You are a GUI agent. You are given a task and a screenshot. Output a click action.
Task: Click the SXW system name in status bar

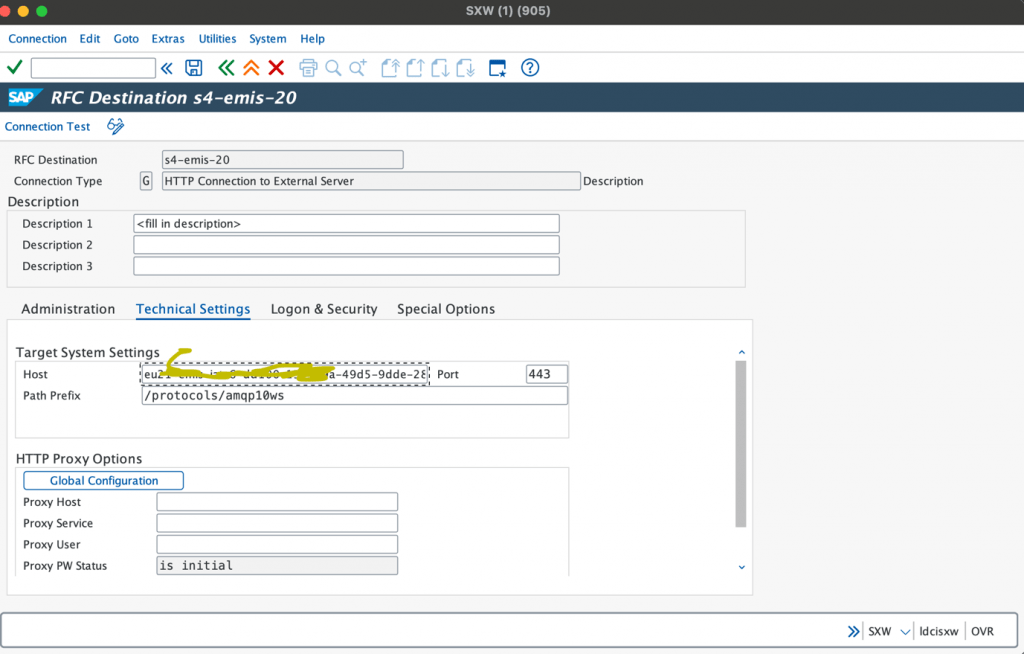point(880,632)
